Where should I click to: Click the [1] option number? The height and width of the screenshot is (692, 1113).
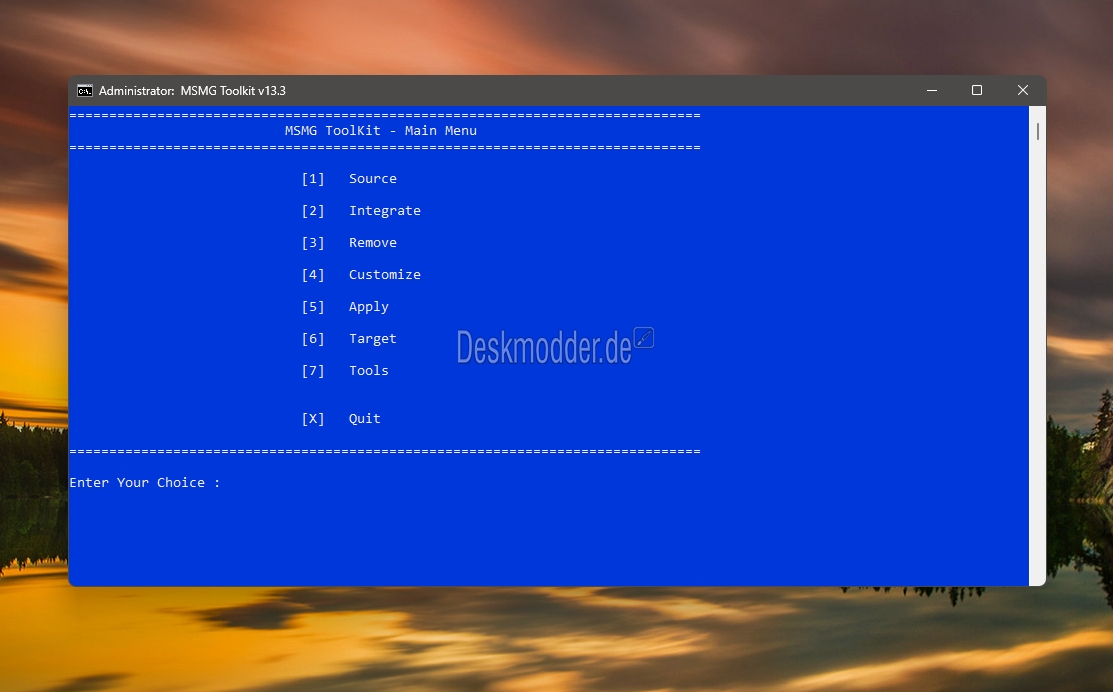click(313, 179)
